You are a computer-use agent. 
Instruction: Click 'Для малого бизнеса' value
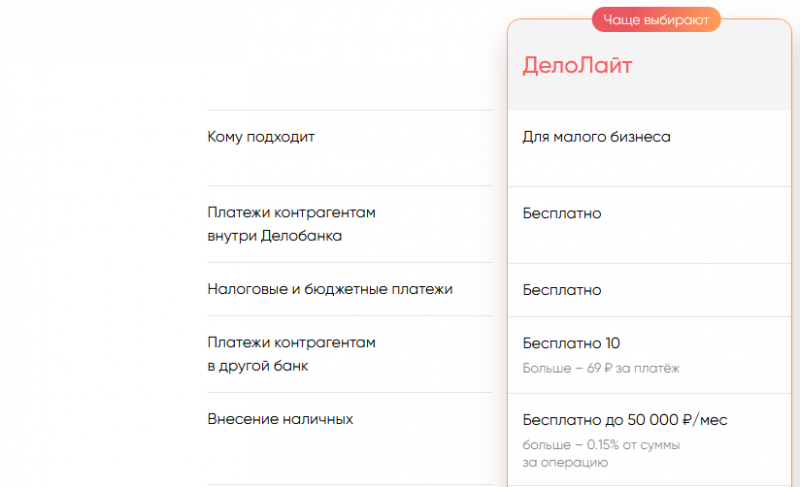[596, 137]
